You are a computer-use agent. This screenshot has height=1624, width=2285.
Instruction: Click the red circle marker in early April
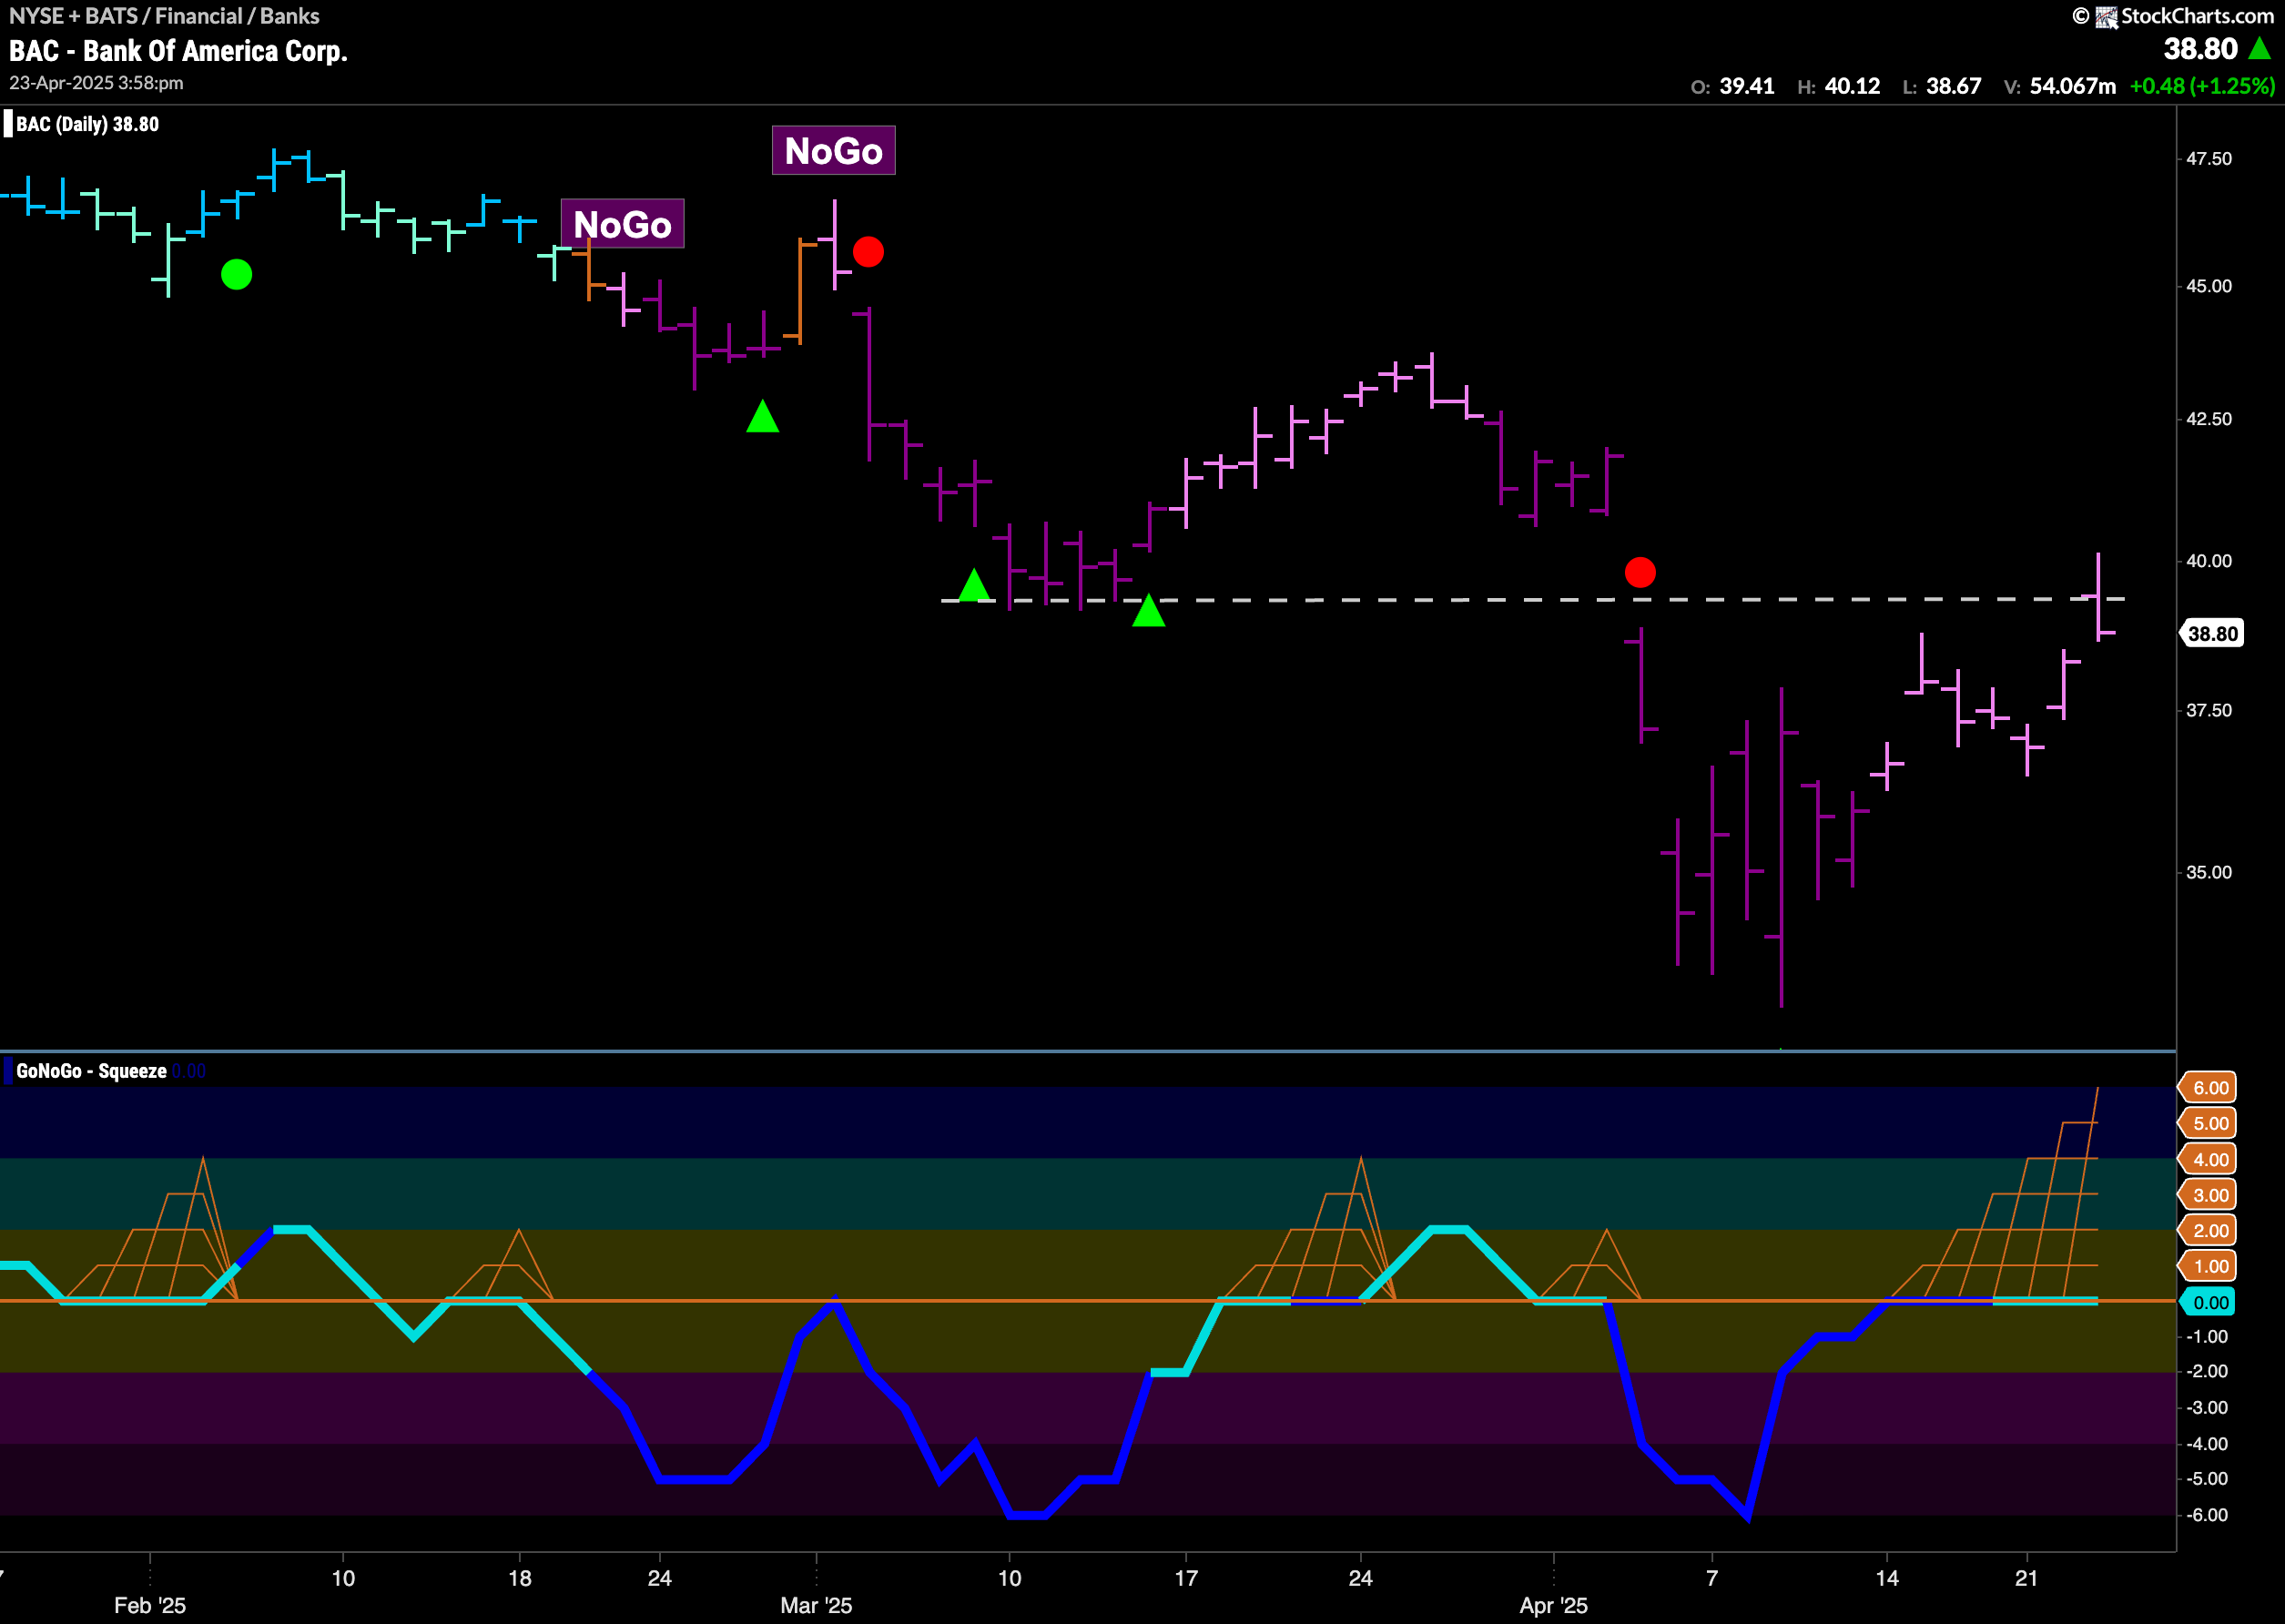(x=1640, y=573)
